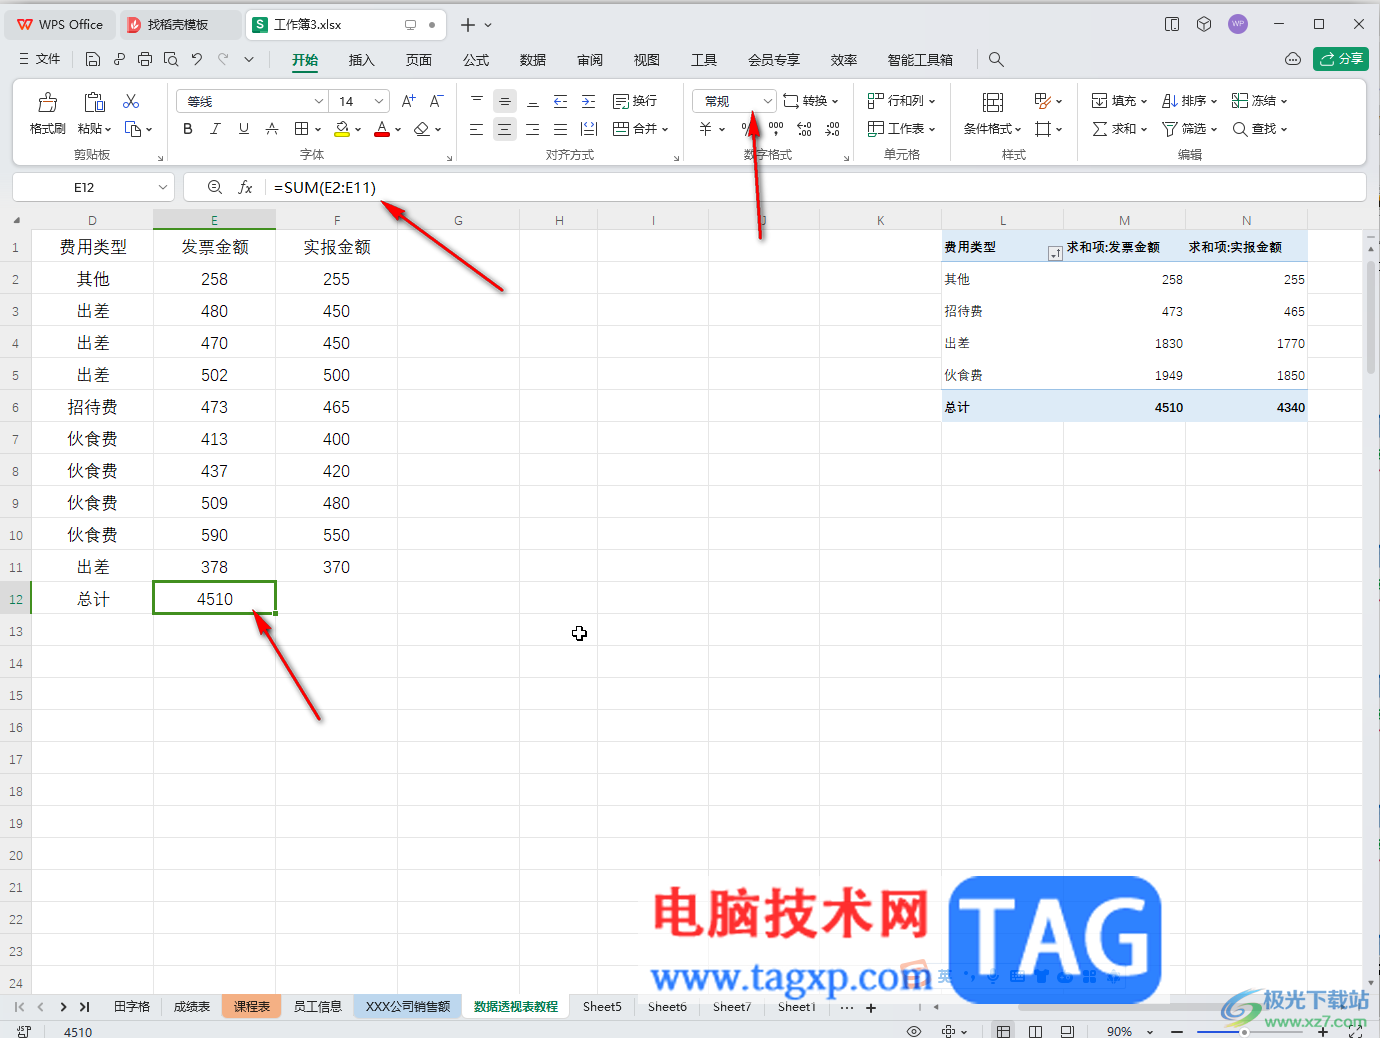Image resolution: width=1380 pixels, height=1038 pixels.
Task: Click the zoom magnifier icon in formula bar
Action: tap(214, 187)
